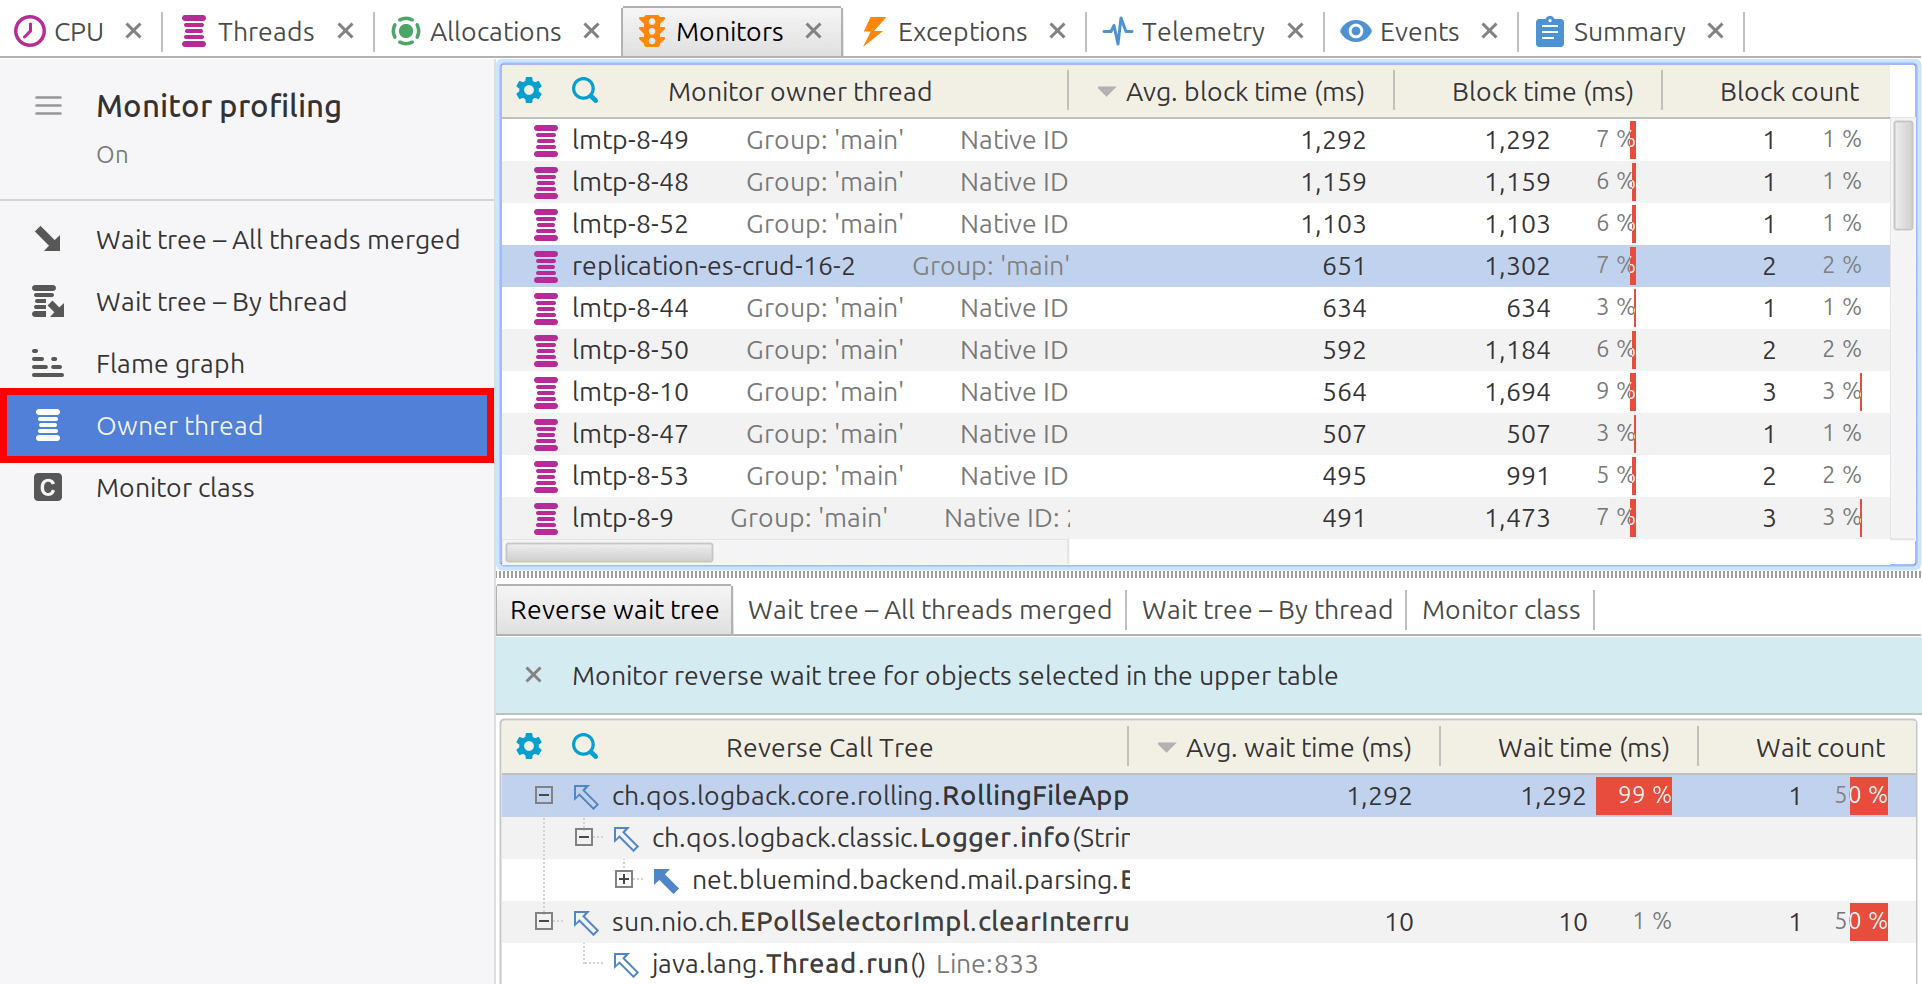Open Reverse Call Tree settings gear
The width and height of the screenshot is (1922, 984).
[529, 746]
